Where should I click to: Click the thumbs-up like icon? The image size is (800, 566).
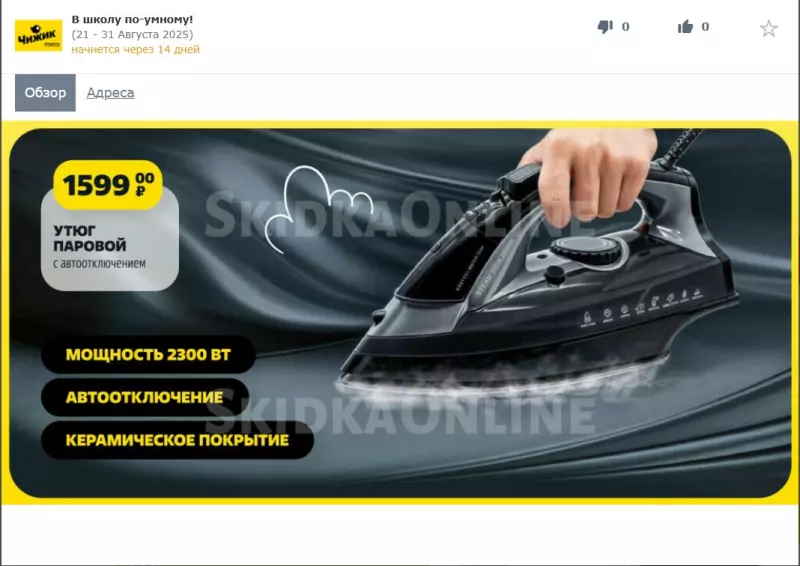click(x=685, y=27)
